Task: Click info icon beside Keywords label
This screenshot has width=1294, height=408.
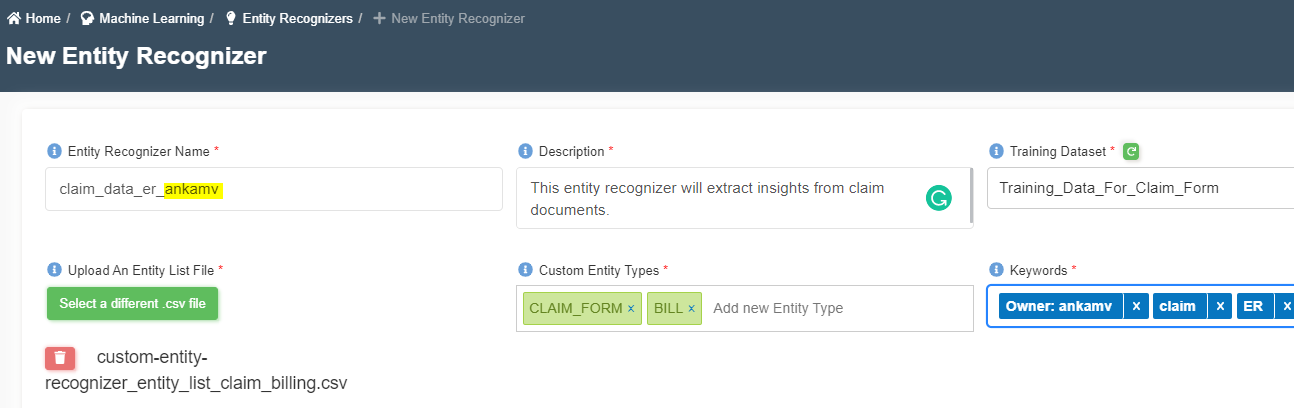Action: click(996, 270)
